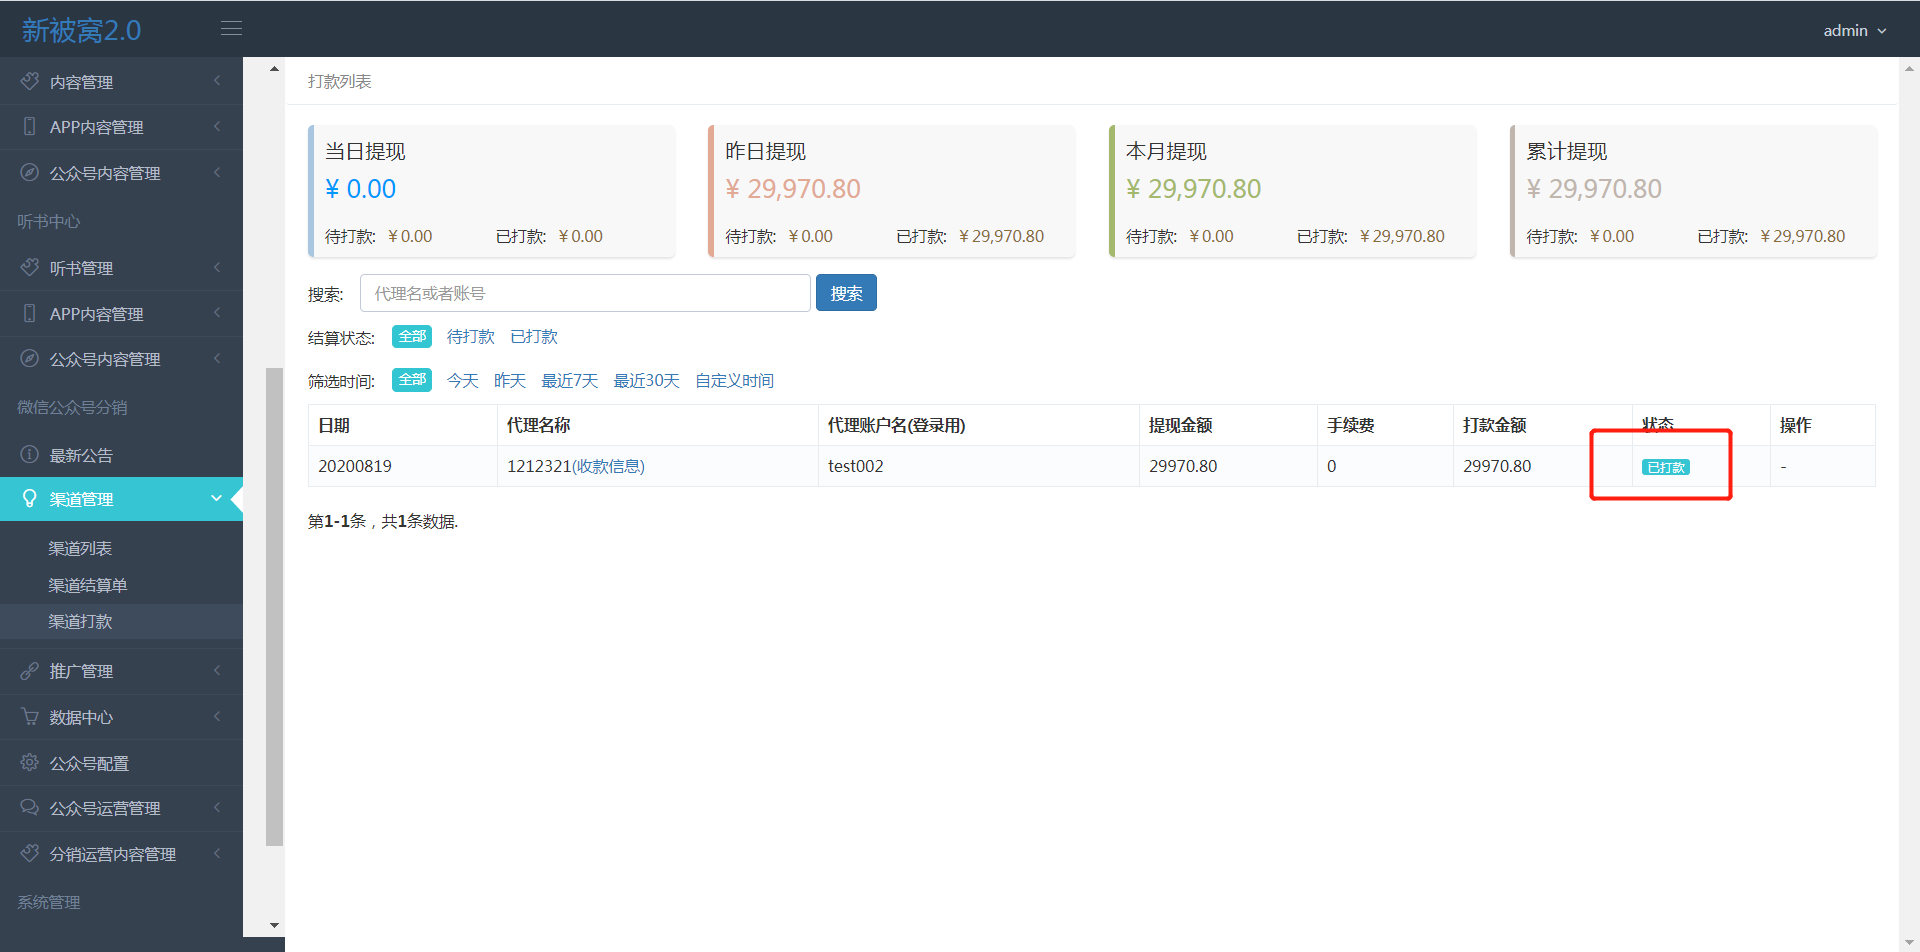Click the 累计提现 summary card

1693,191
